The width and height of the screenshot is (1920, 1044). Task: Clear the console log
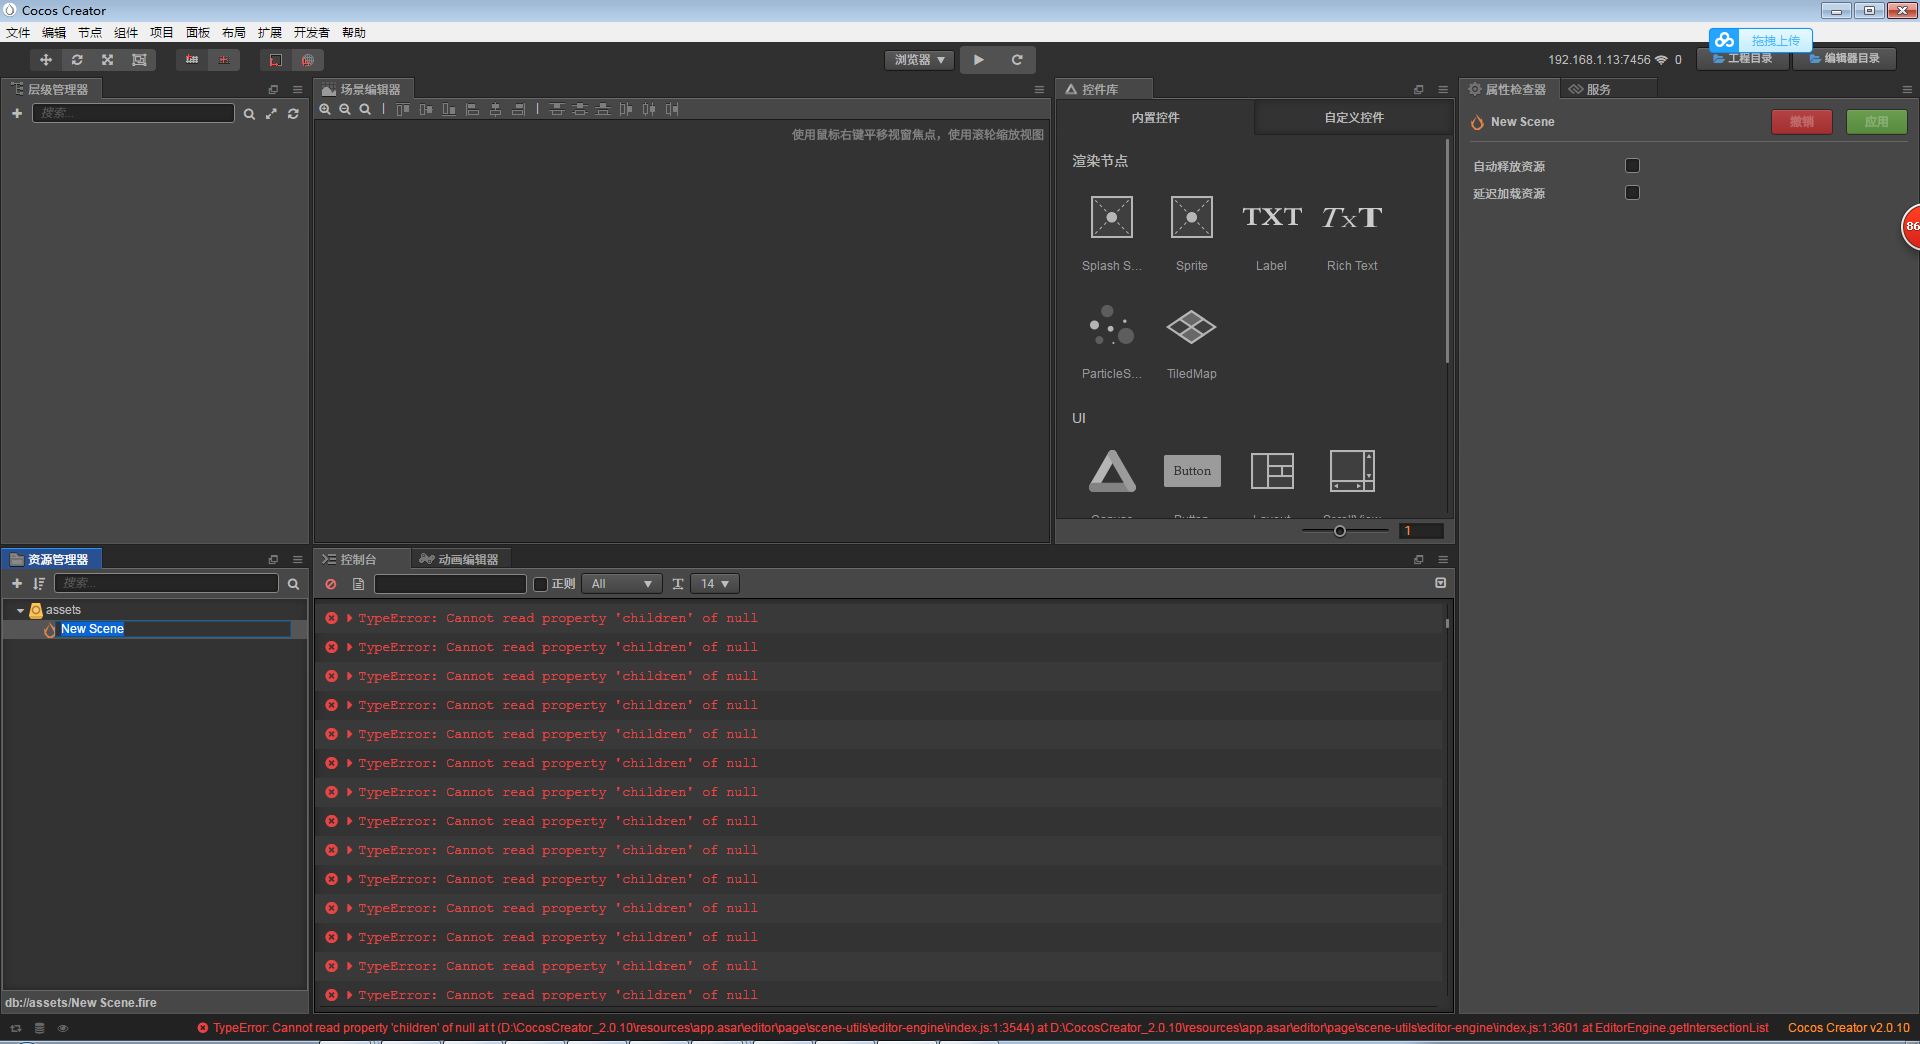[x=331, y=584]
